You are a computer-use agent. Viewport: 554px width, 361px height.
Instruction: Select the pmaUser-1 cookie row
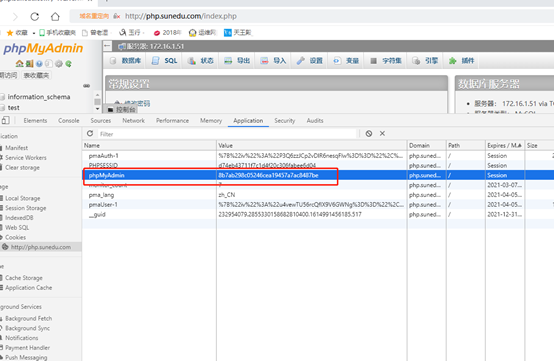318,205
